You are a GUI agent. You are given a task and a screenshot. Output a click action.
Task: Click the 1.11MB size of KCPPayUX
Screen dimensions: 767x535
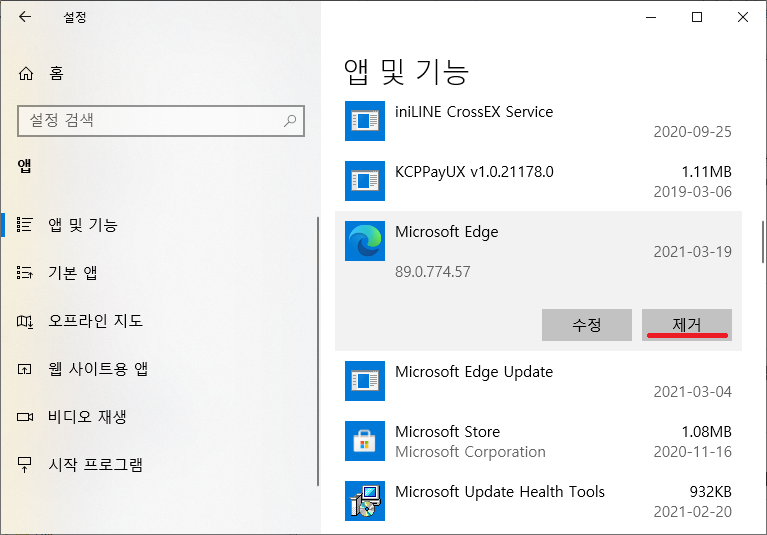tap(706, 172)
